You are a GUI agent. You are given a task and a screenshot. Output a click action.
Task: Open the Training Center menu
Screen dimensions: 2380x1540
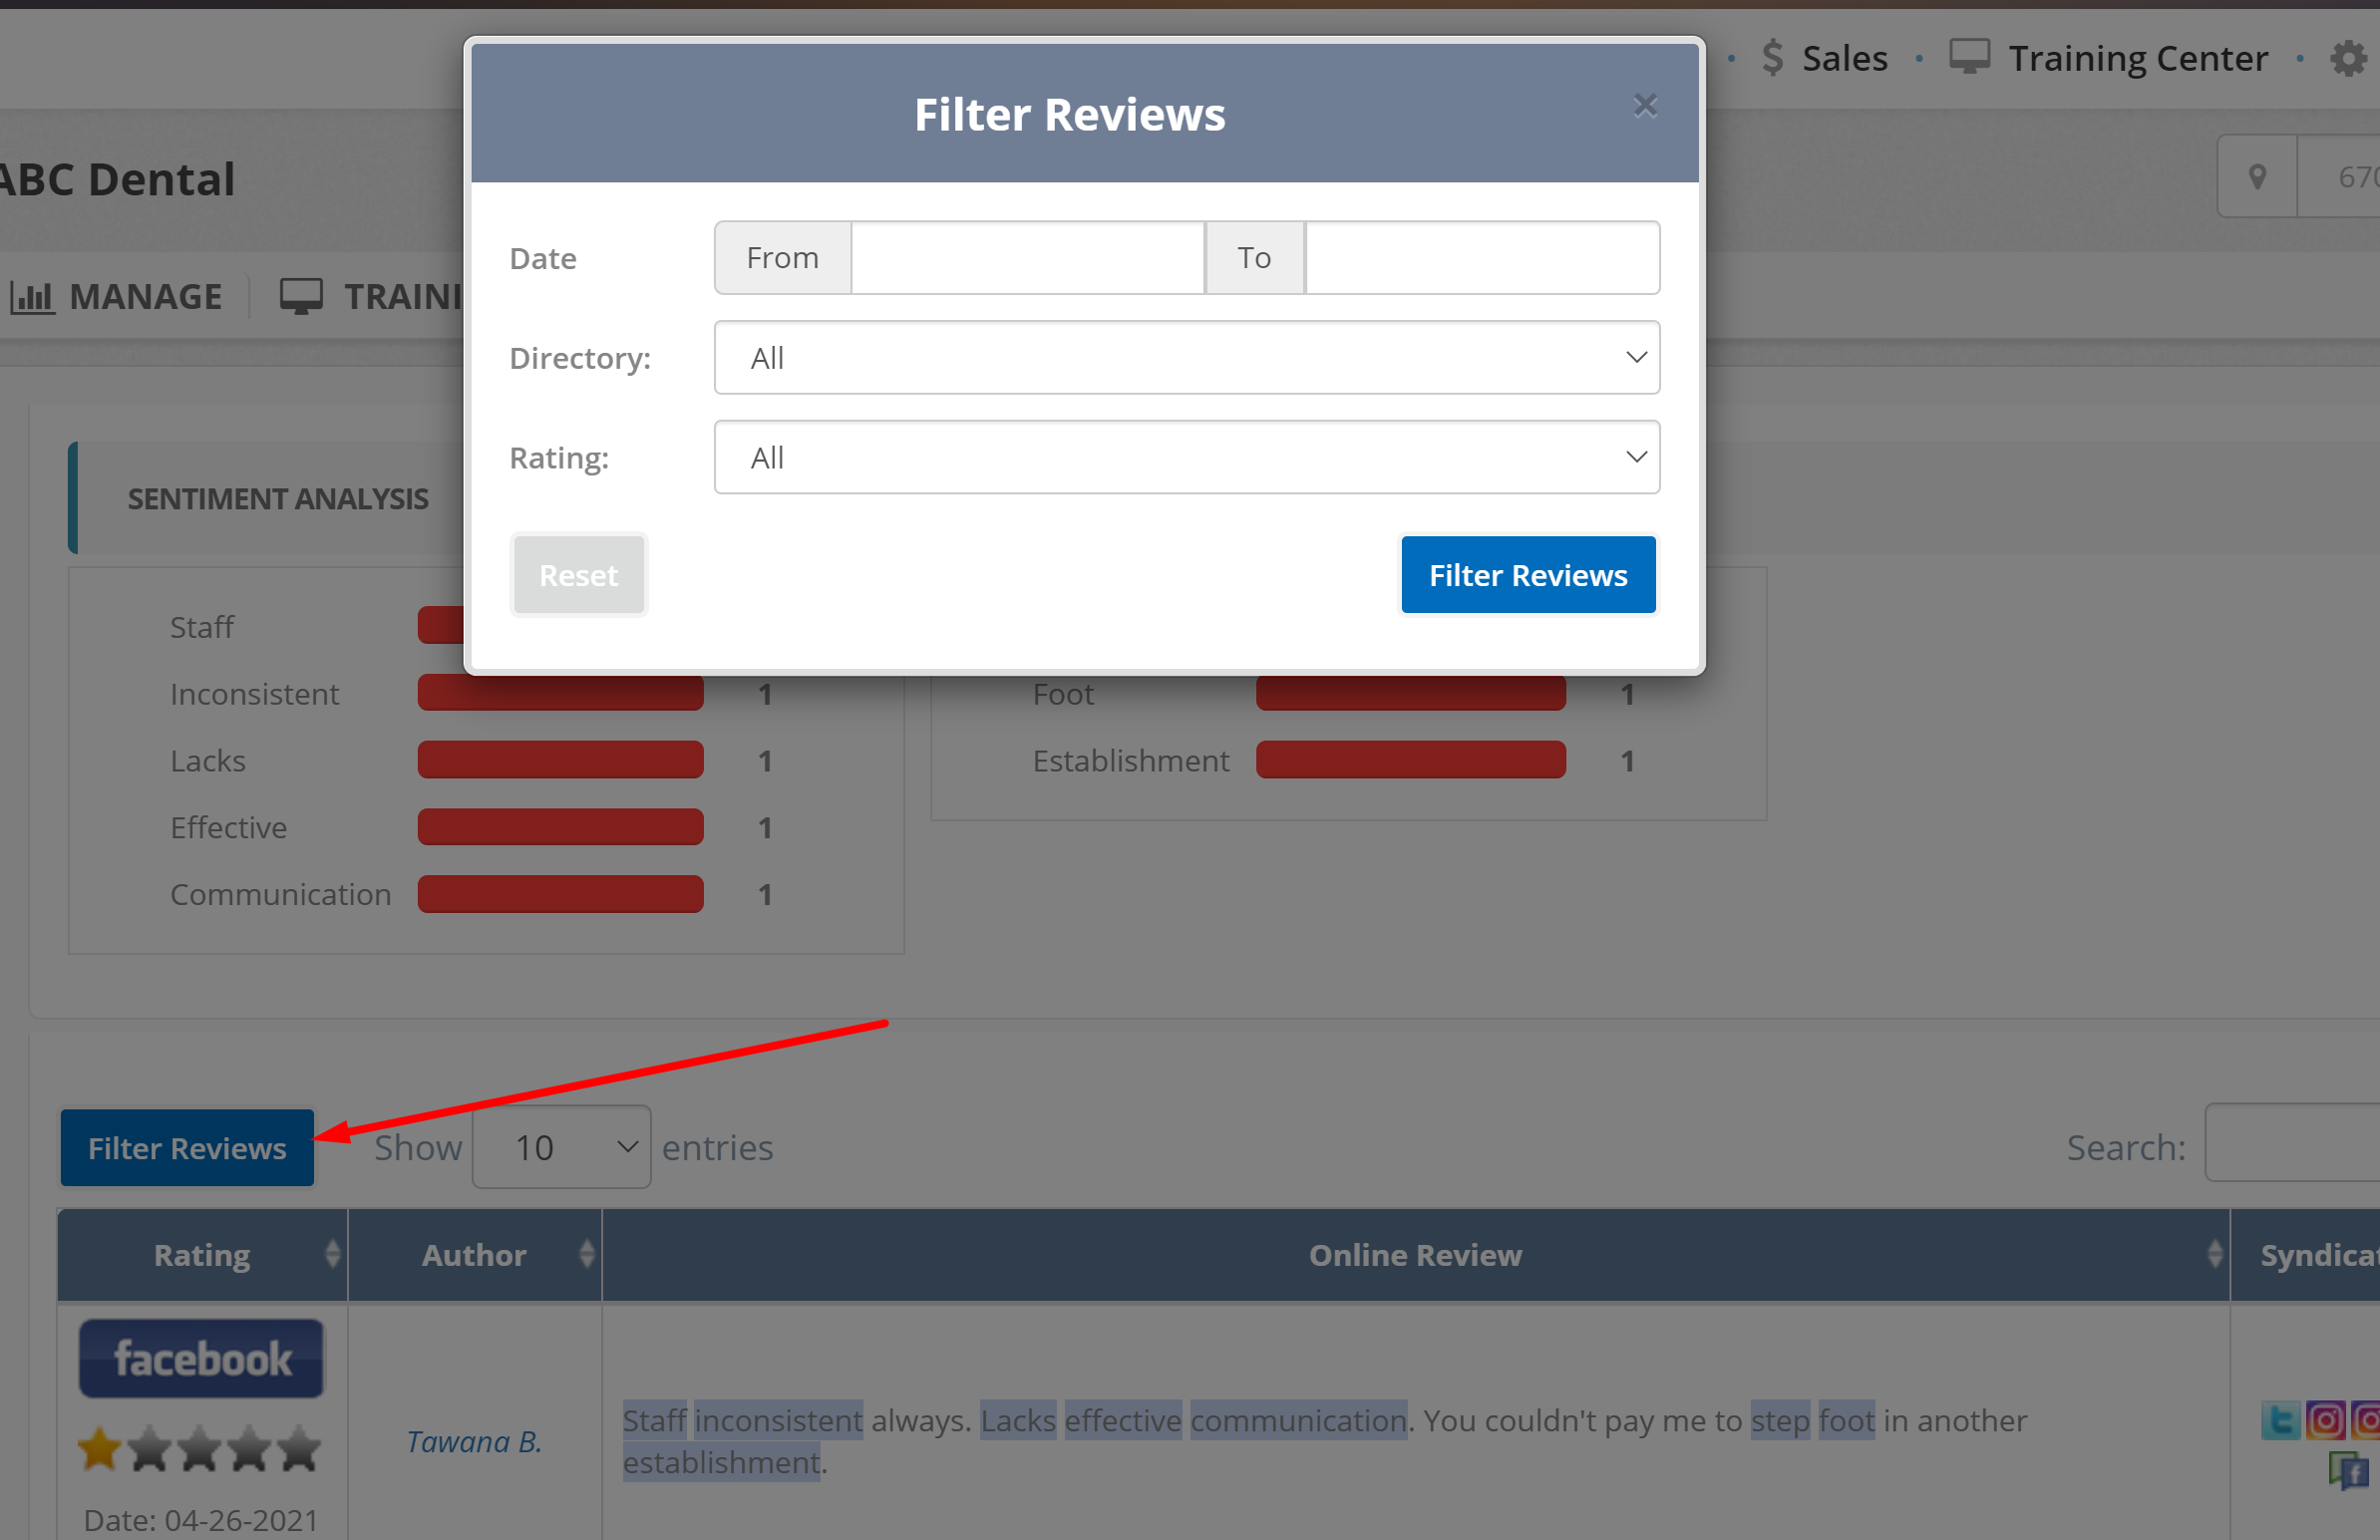point(2137,58)
